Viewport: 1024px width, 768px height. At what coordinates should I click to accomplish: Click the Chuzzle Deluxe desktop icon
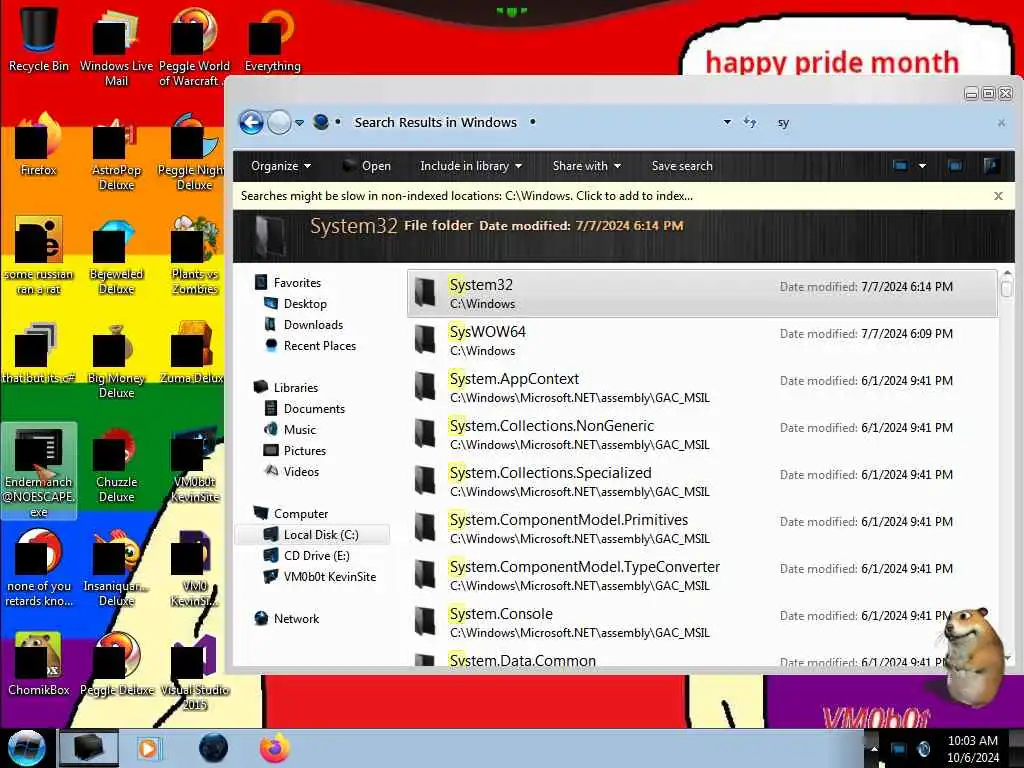pos(116,464)
